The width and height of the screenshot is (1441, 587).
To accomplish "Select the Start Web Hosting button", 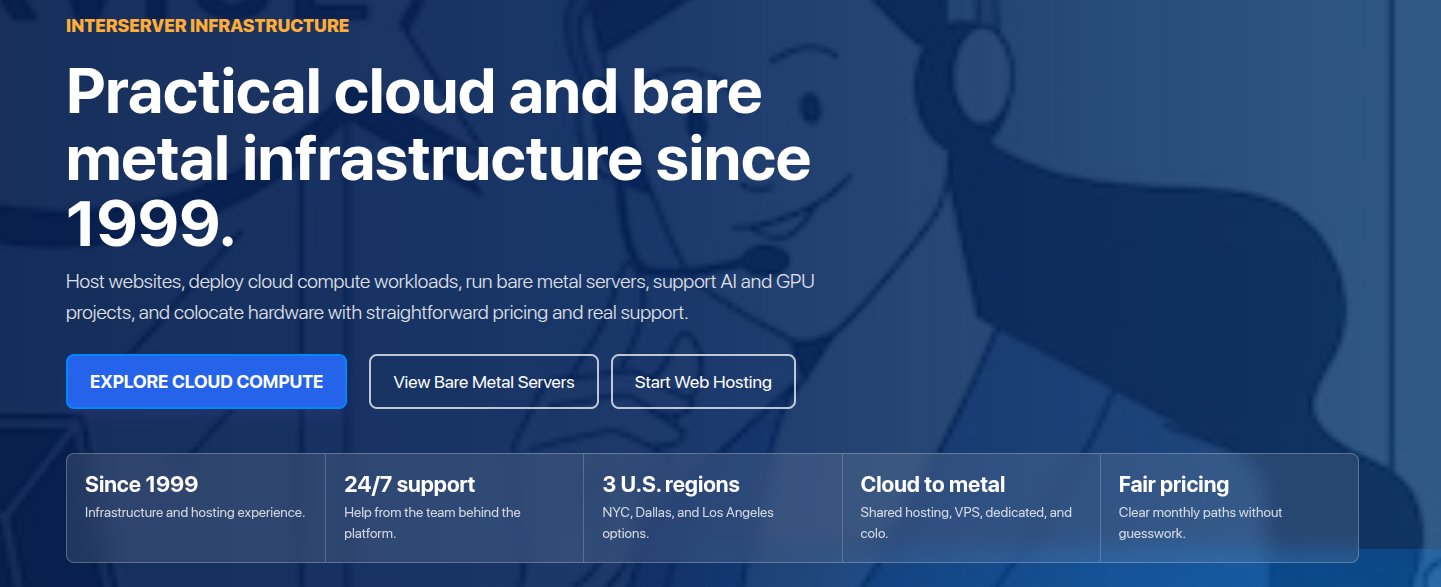I will pos(703,382).
